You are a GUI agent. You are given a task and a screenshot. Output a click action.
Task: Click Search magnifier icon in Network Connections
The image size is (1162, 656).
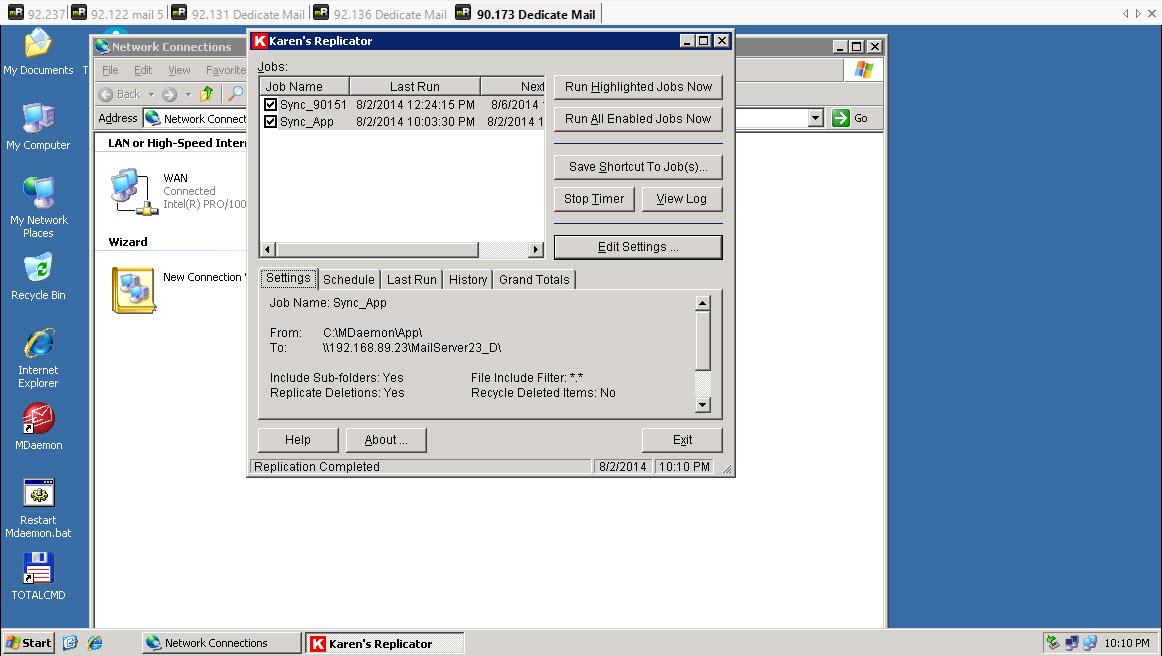[x=236, y=93]
